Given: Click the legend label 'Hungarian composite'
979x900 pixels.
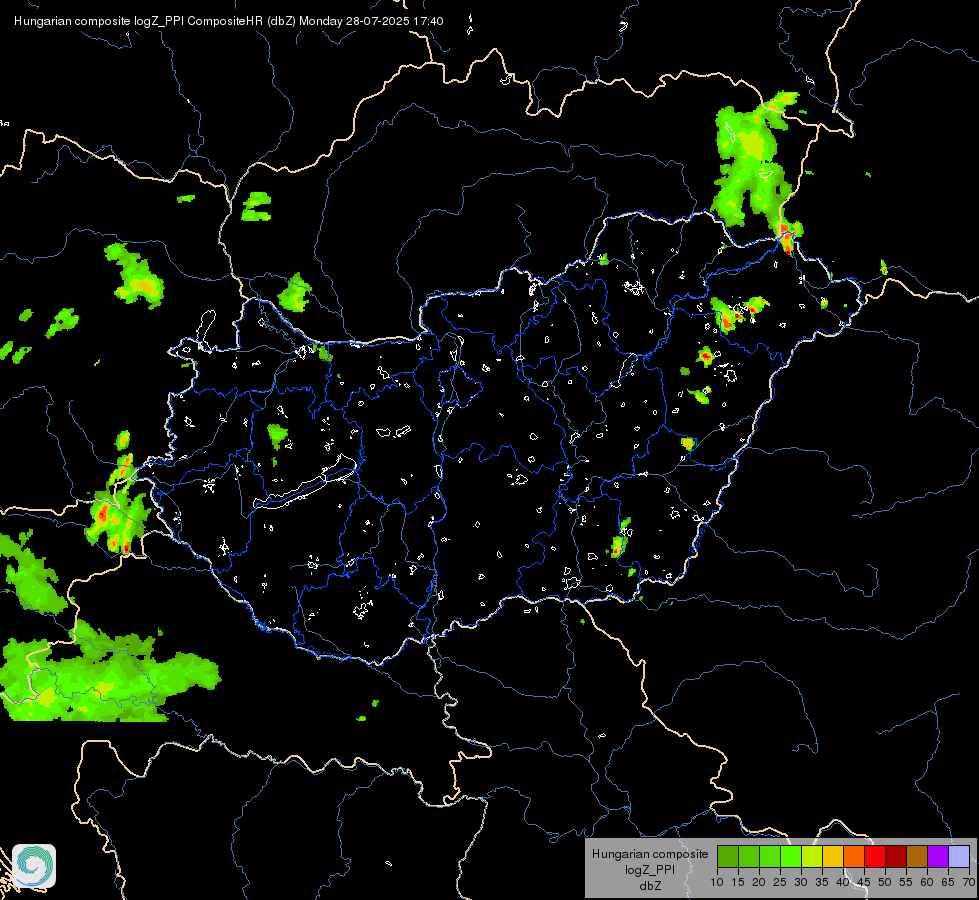Looking at the screenshot, I should [x=650, y=854].
